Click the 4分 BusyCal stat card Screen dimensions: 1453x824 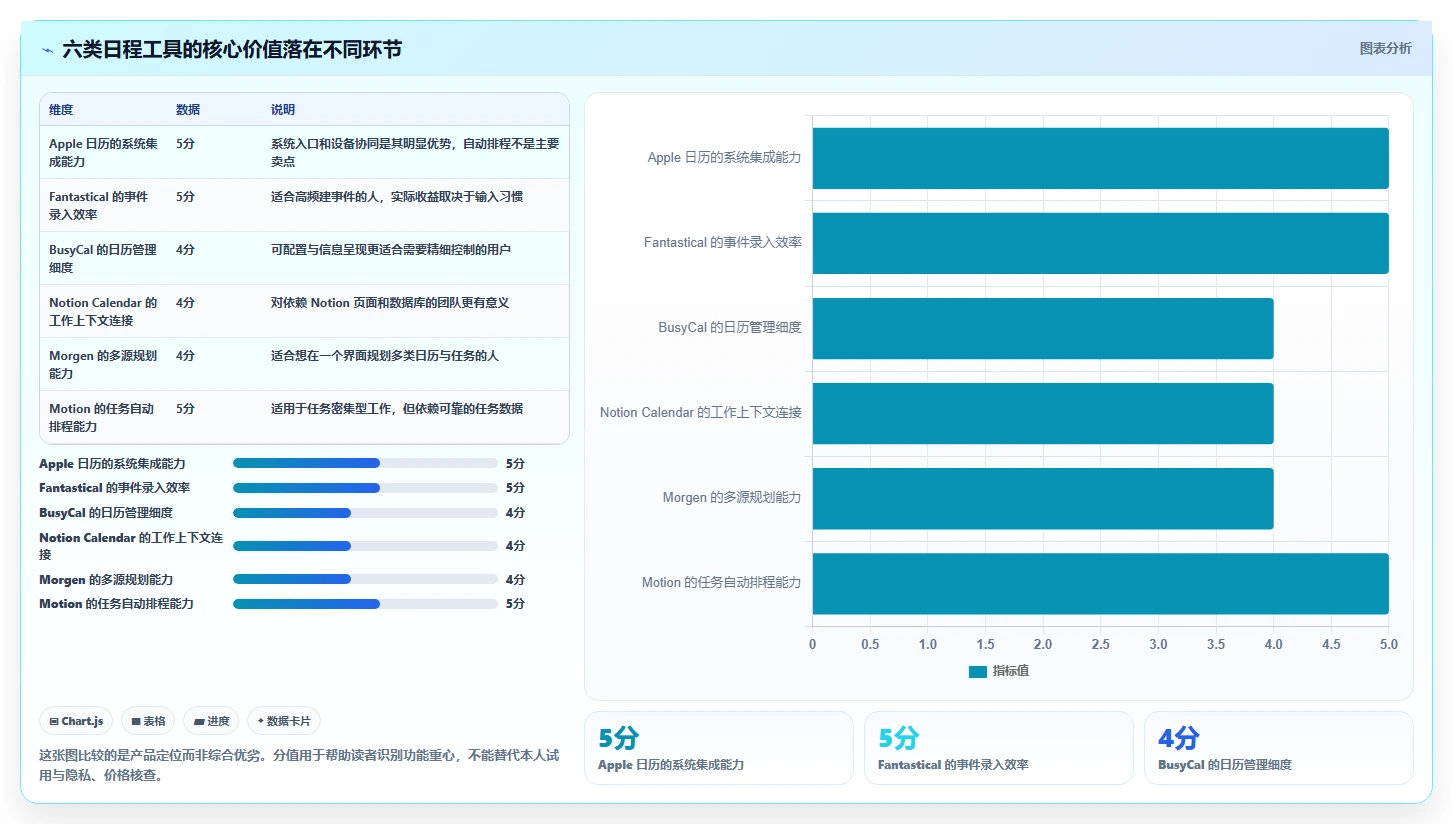1279,748
